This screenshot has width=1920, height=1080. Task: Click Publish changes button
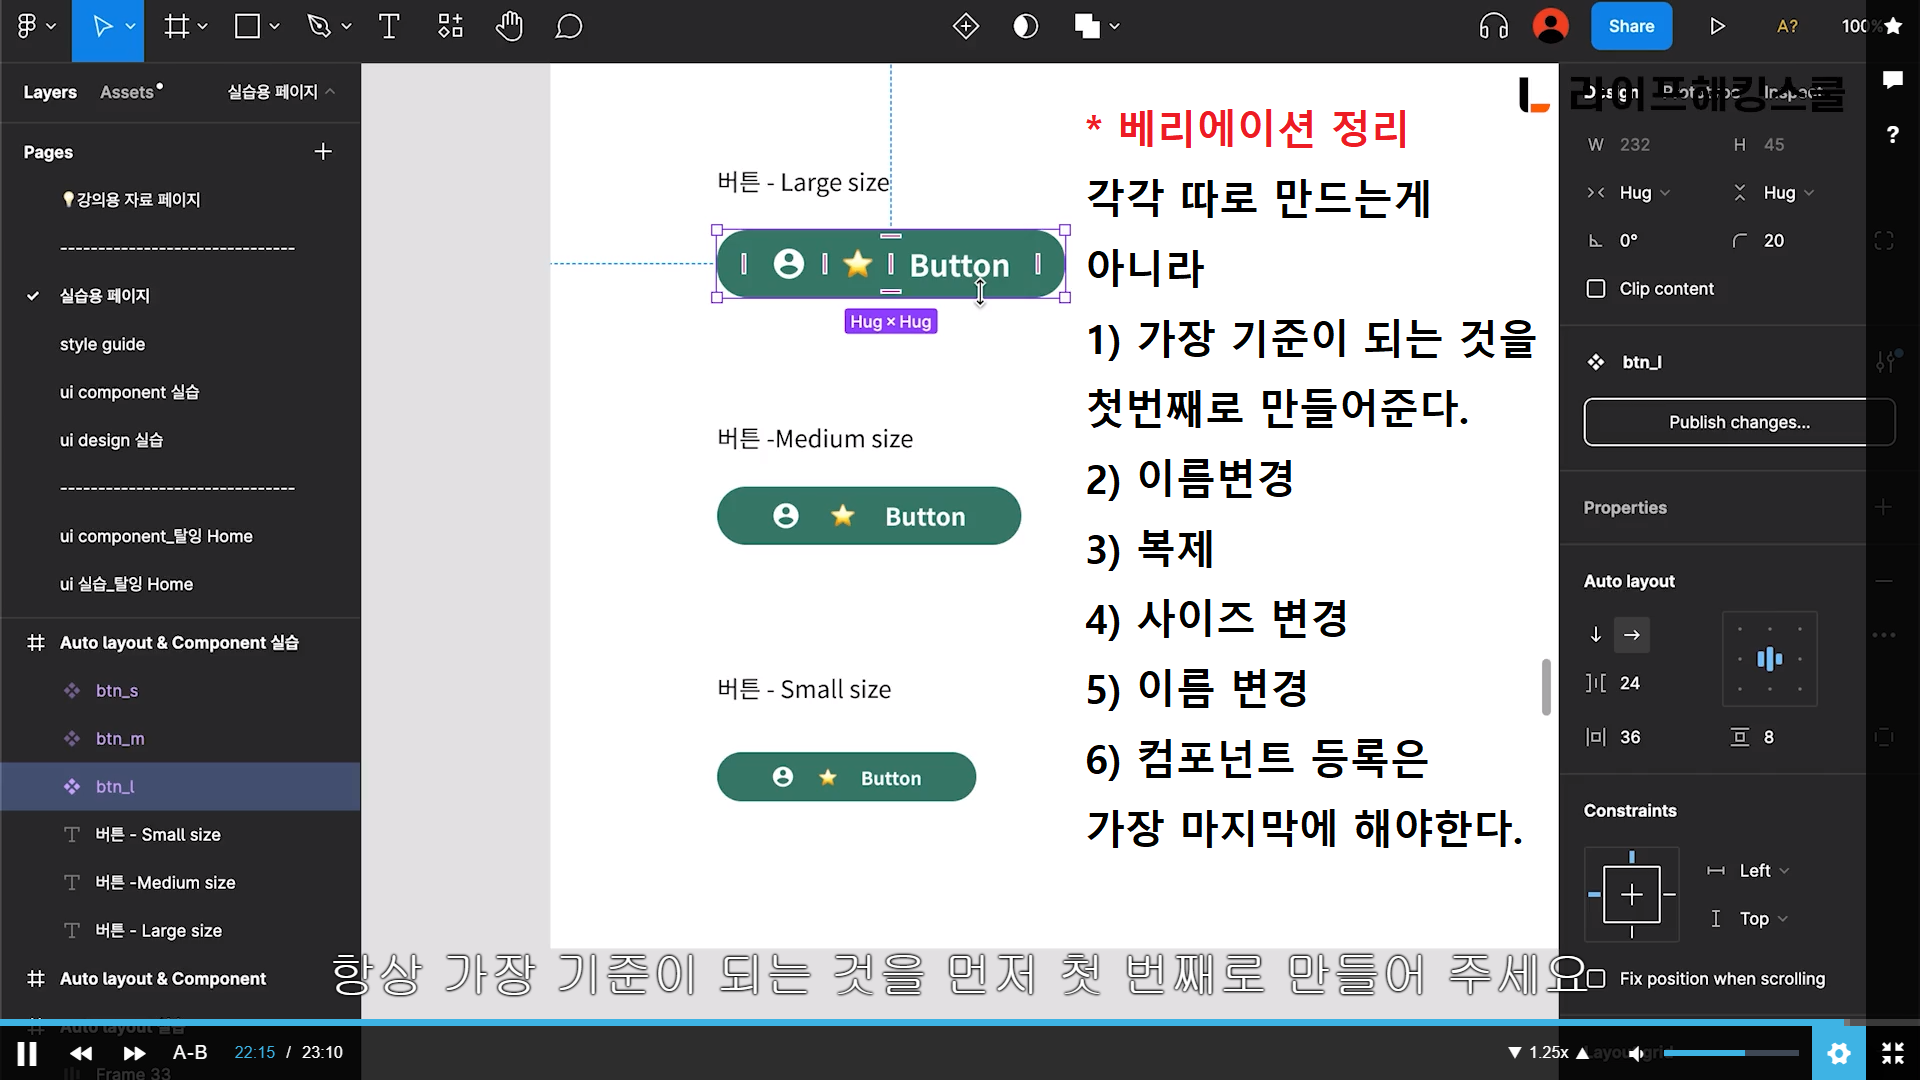1738,422
